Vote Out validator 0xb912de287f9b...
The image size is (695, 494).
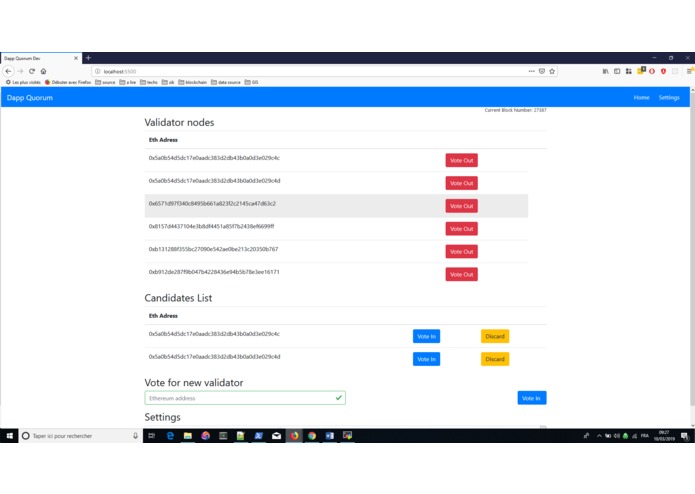[461, 274]
